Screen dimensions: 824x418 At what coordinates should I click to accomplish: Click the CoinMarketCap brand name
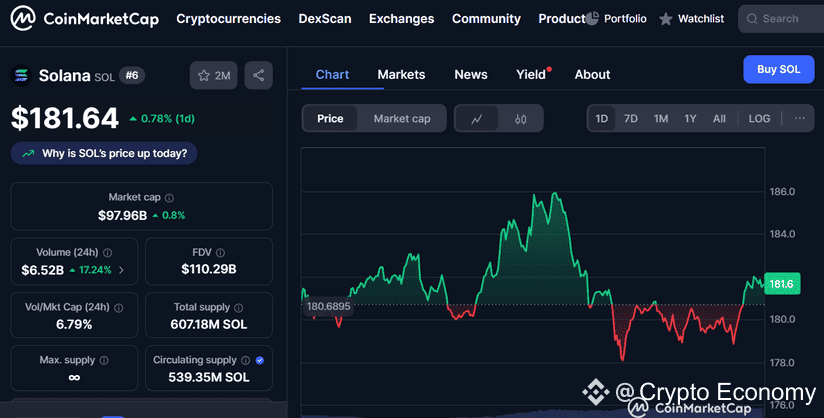pos(101,19)
